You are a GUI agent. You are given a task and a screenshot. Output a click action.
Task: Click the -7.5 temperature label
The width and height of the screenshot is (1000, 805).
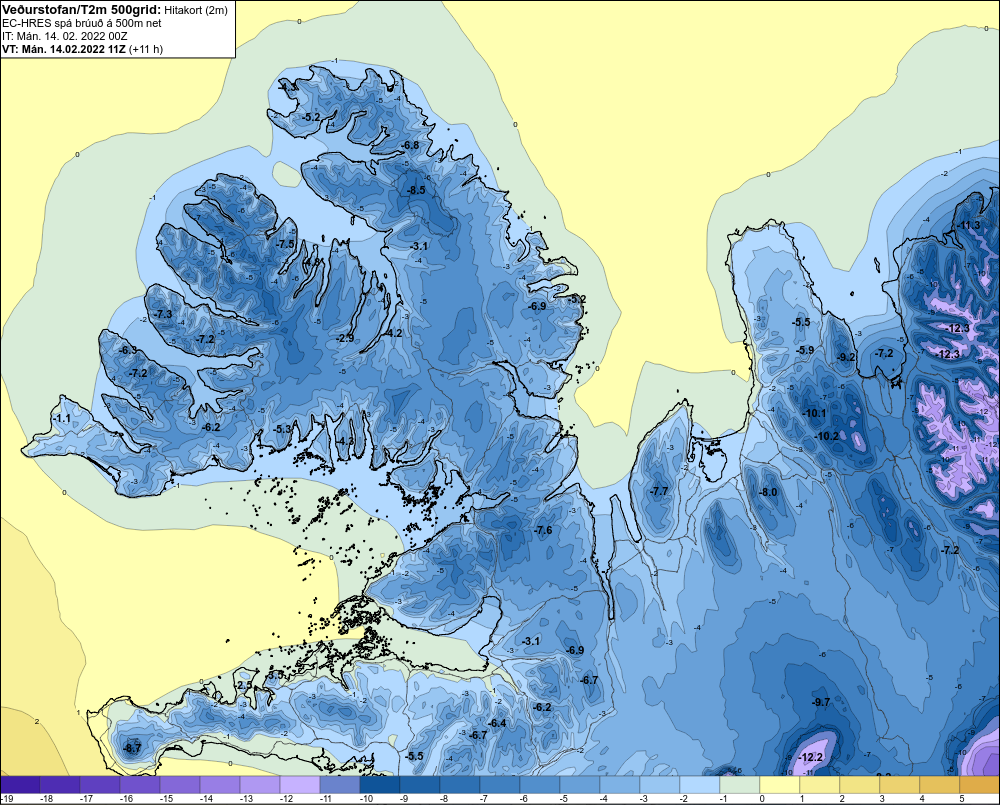point(286,244)
